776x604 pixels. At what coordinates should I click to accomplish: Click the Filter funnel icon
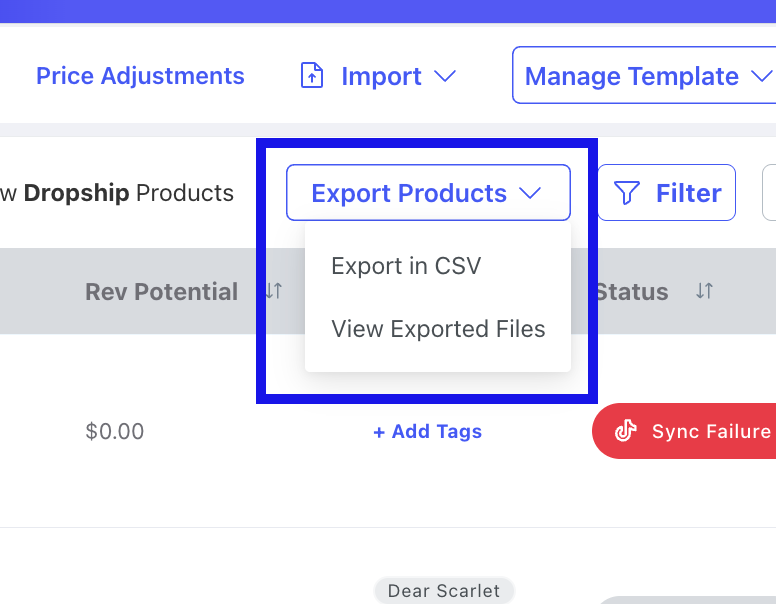(627, 193)
